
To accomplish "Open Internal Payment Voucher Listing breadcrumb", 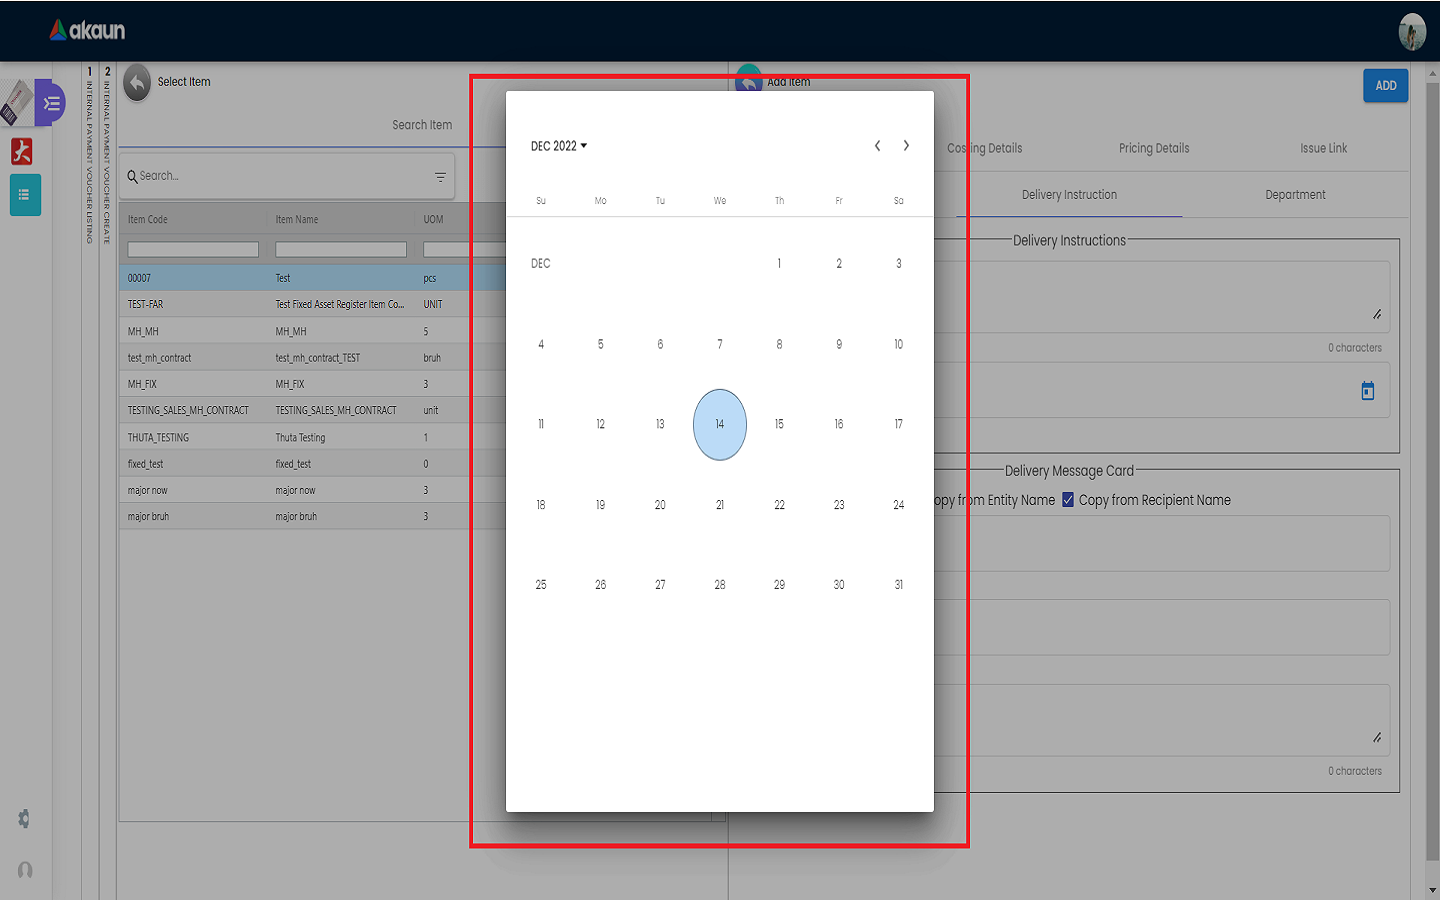I will coord(90,155).
